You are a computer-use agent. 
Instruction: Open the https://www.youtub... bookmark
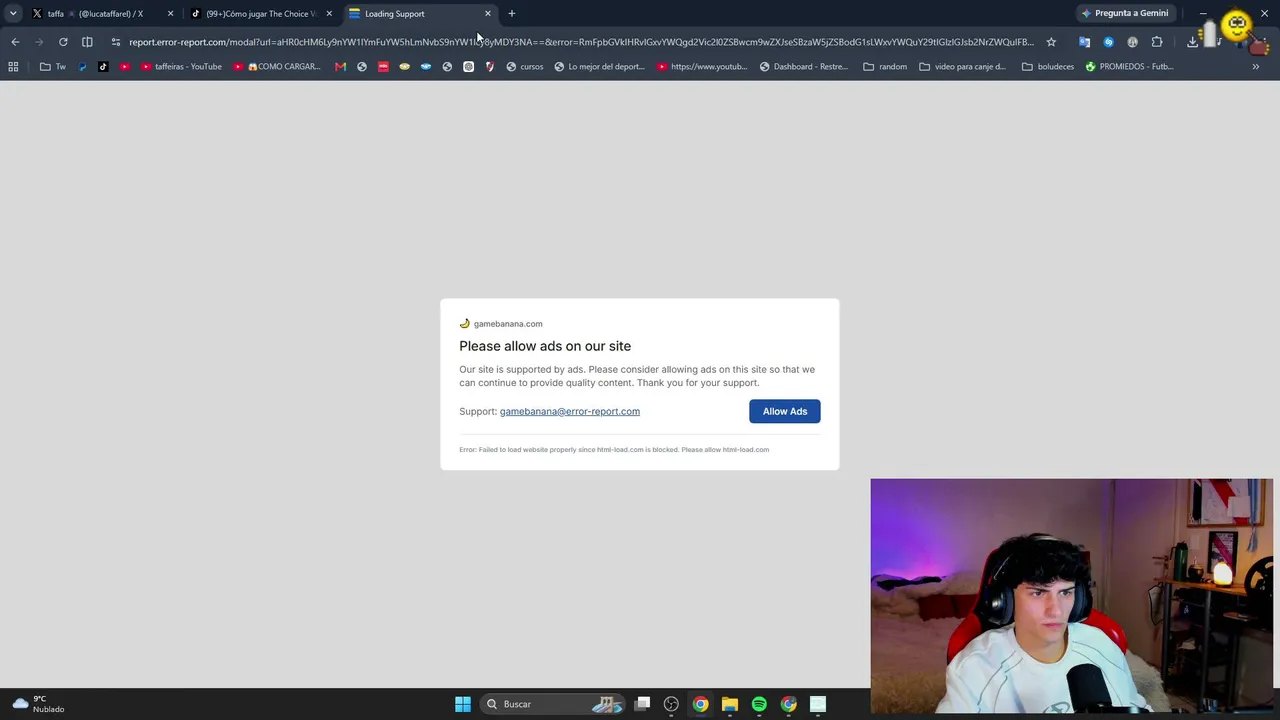click(x=702, y=67)
